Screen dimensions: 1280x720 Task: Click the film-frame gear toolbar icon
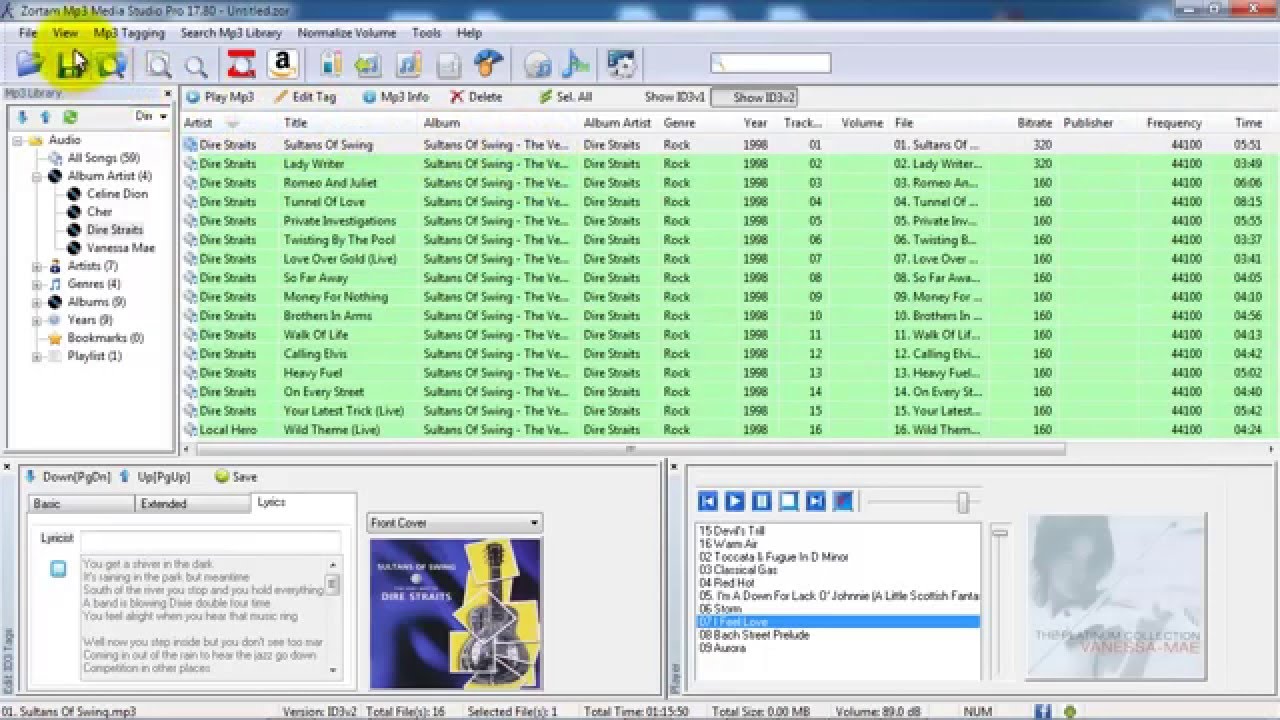click(x=622, y=65)
